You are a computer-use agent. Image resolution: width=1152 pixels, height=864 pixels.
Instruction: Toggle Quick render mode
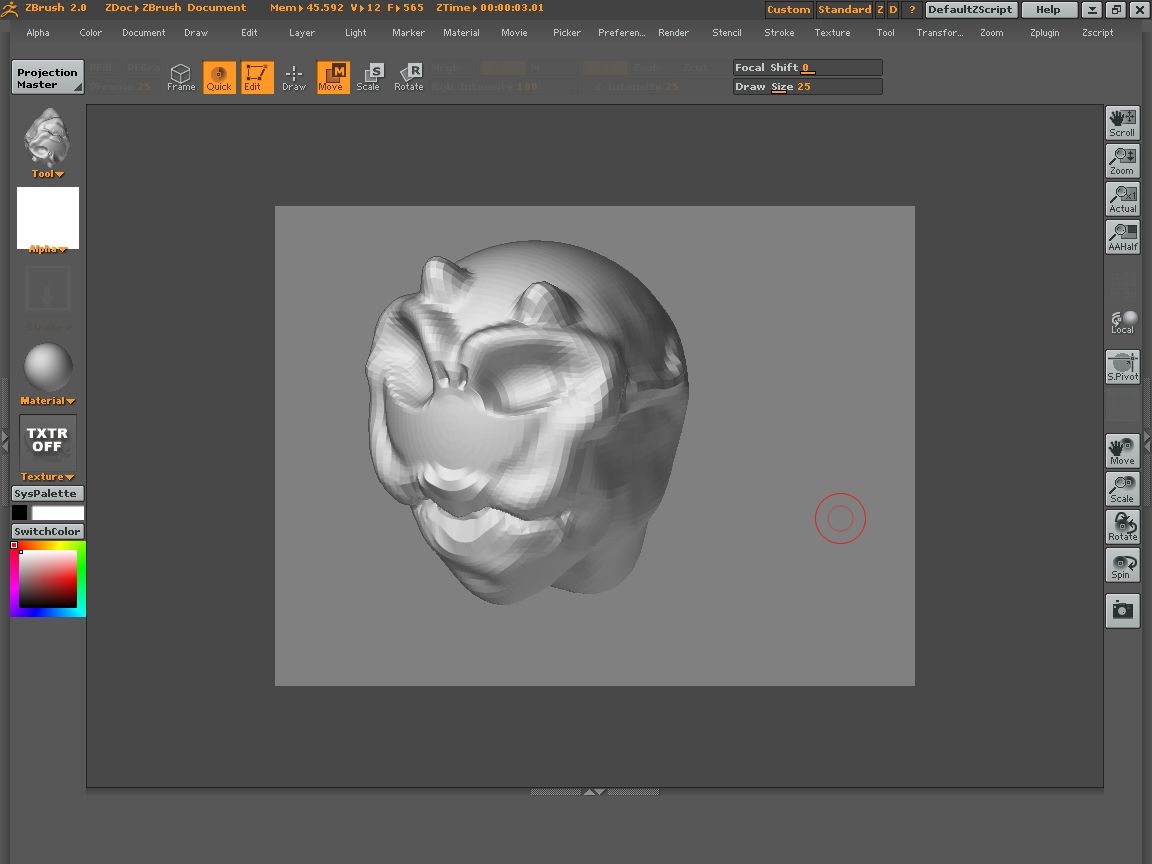(219, 77)
